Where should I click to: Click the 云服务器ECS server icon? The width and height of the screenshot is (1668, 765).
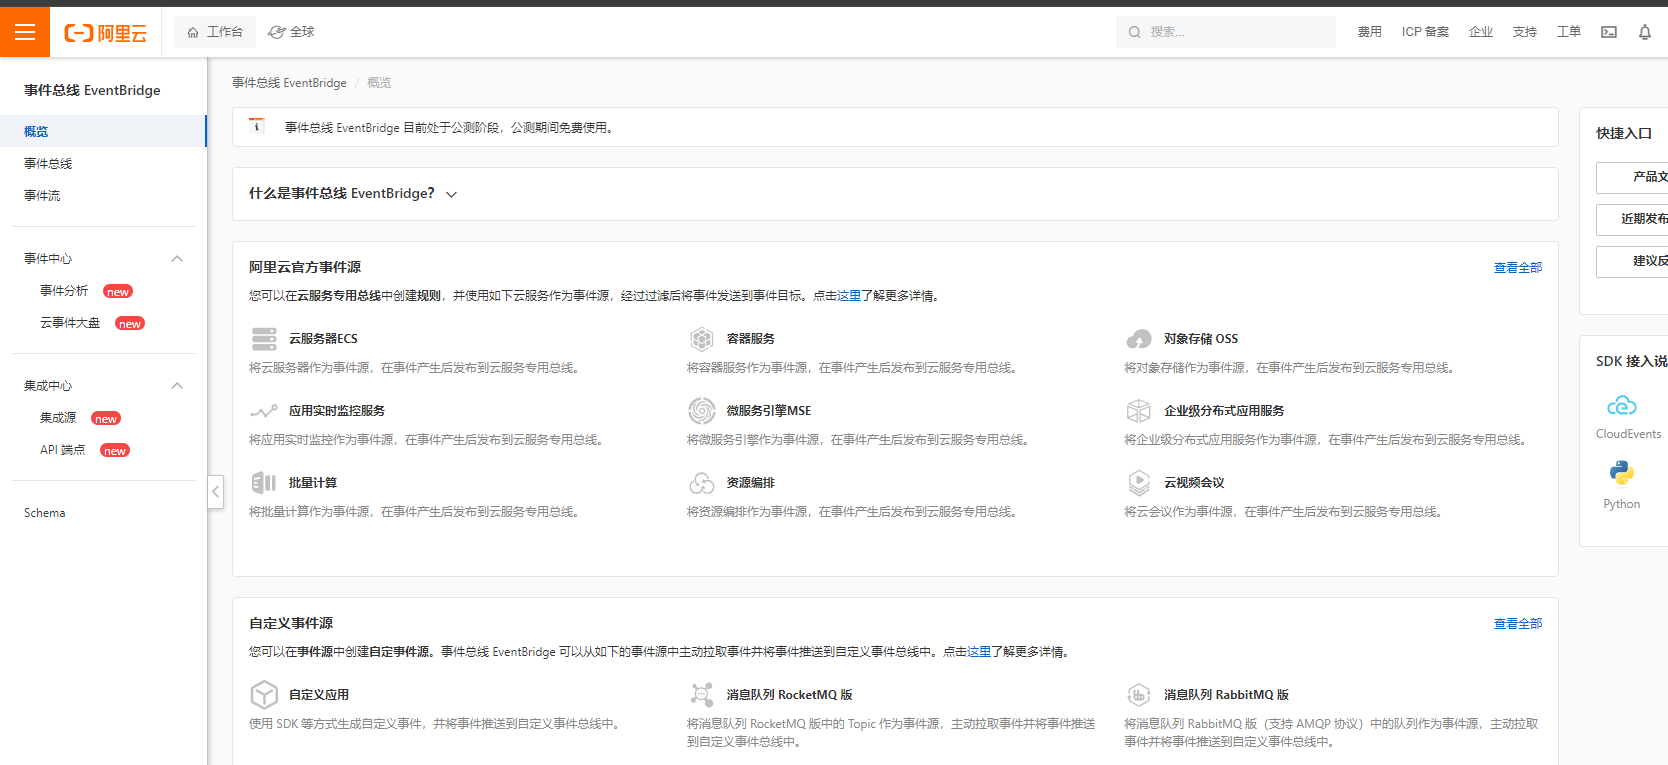(264, 339)
